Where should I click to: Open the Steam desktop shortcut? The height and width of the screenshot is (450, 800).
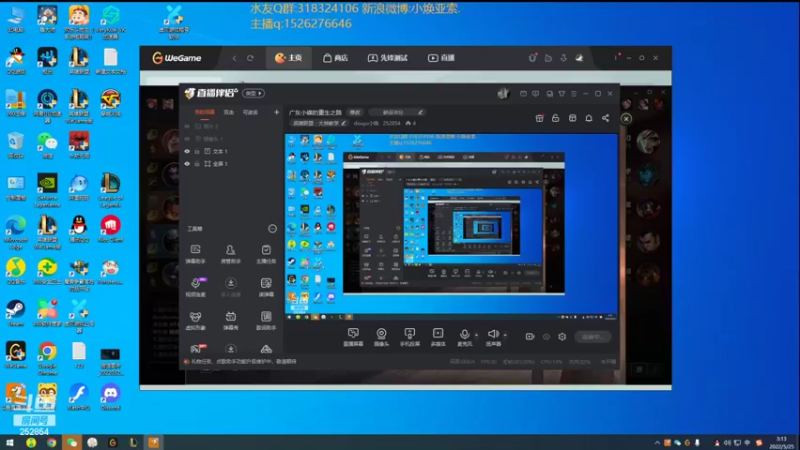point(16,312)
